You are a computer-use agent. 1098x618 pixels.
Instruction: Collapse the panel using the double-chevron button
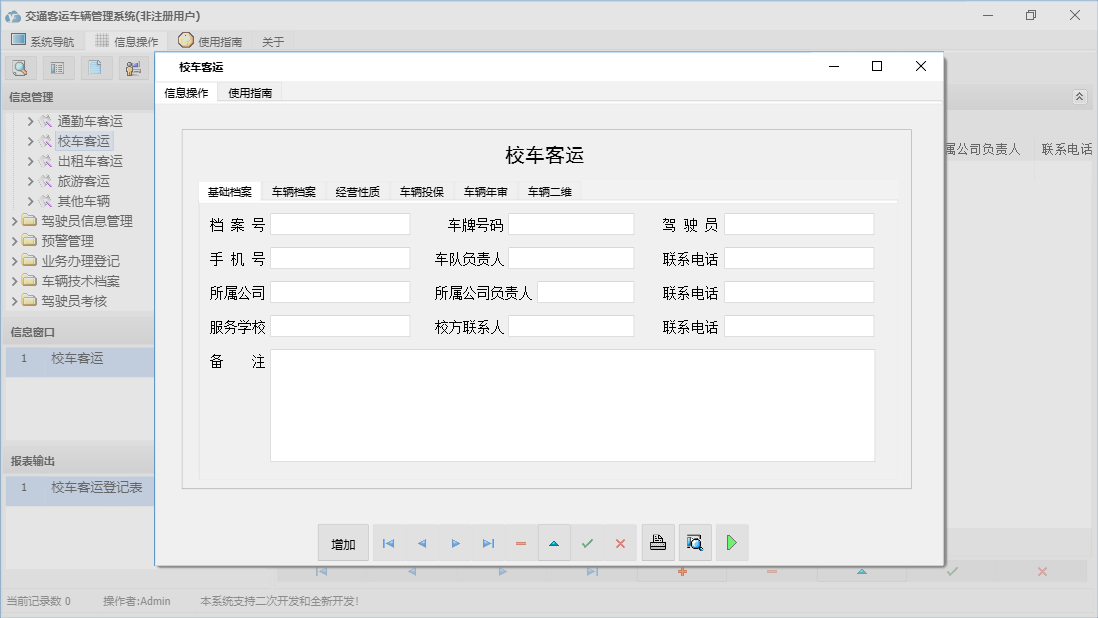click(1079, 97)
